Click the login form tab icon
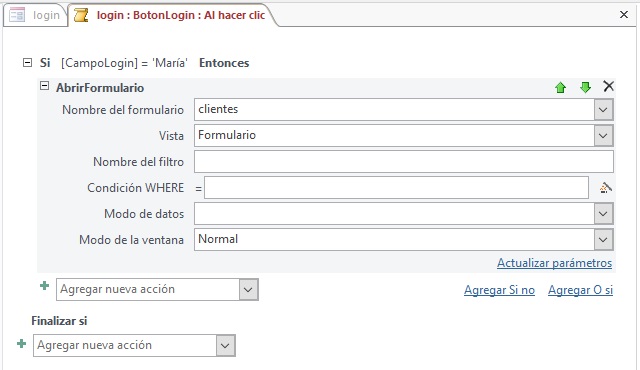 (17, 15)
